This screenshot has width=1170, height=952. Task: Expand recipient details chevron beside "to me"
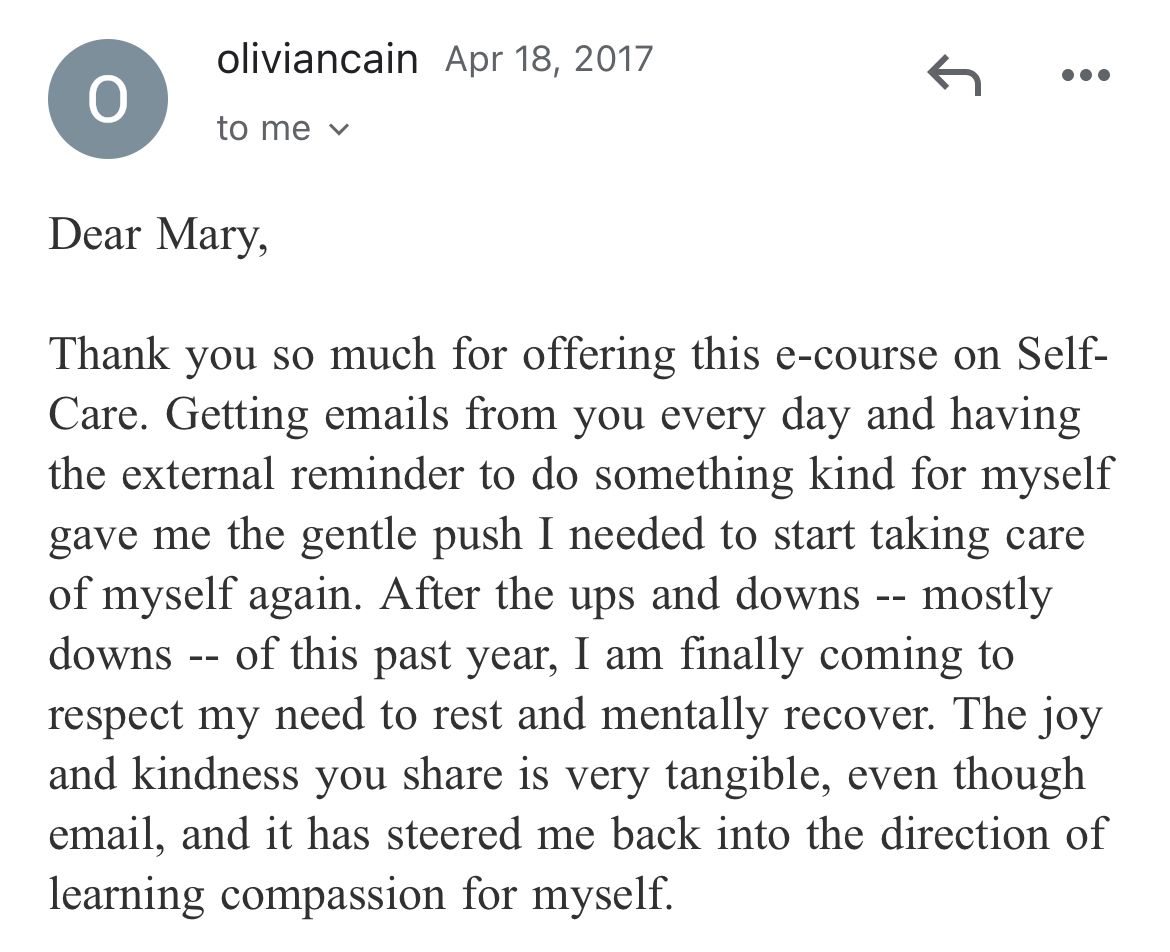340,129
